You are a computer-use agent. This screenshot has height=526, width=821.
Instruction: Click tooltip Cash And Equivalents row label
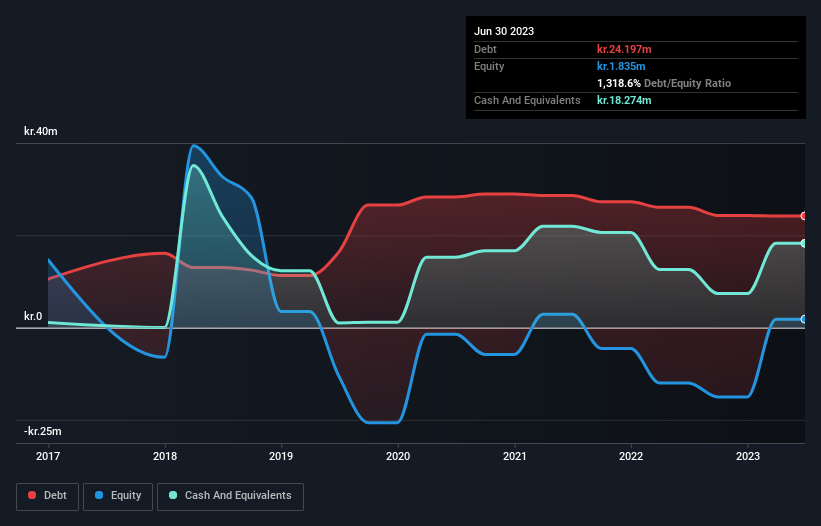point(527,100)
